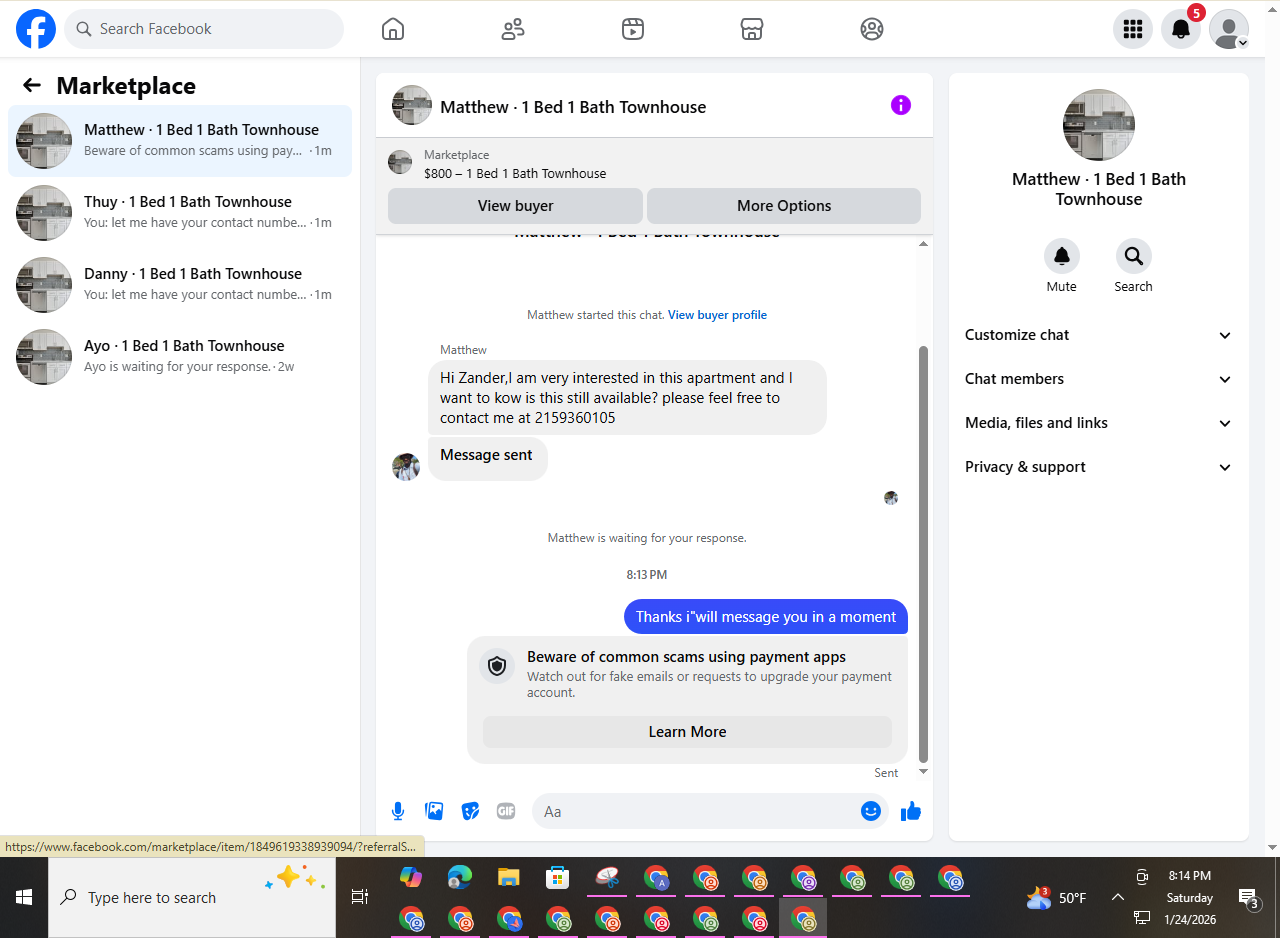Open Microsoft Edge from the taskbar
1280x938 pixels.
(459, 878)
